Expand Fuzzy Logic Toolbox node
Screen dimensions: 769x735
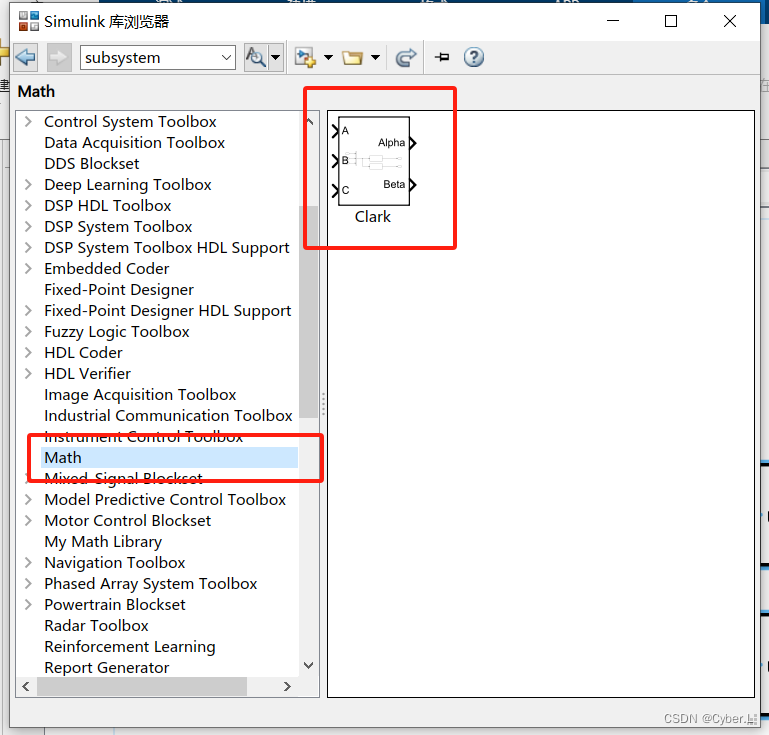coord(28,332)
